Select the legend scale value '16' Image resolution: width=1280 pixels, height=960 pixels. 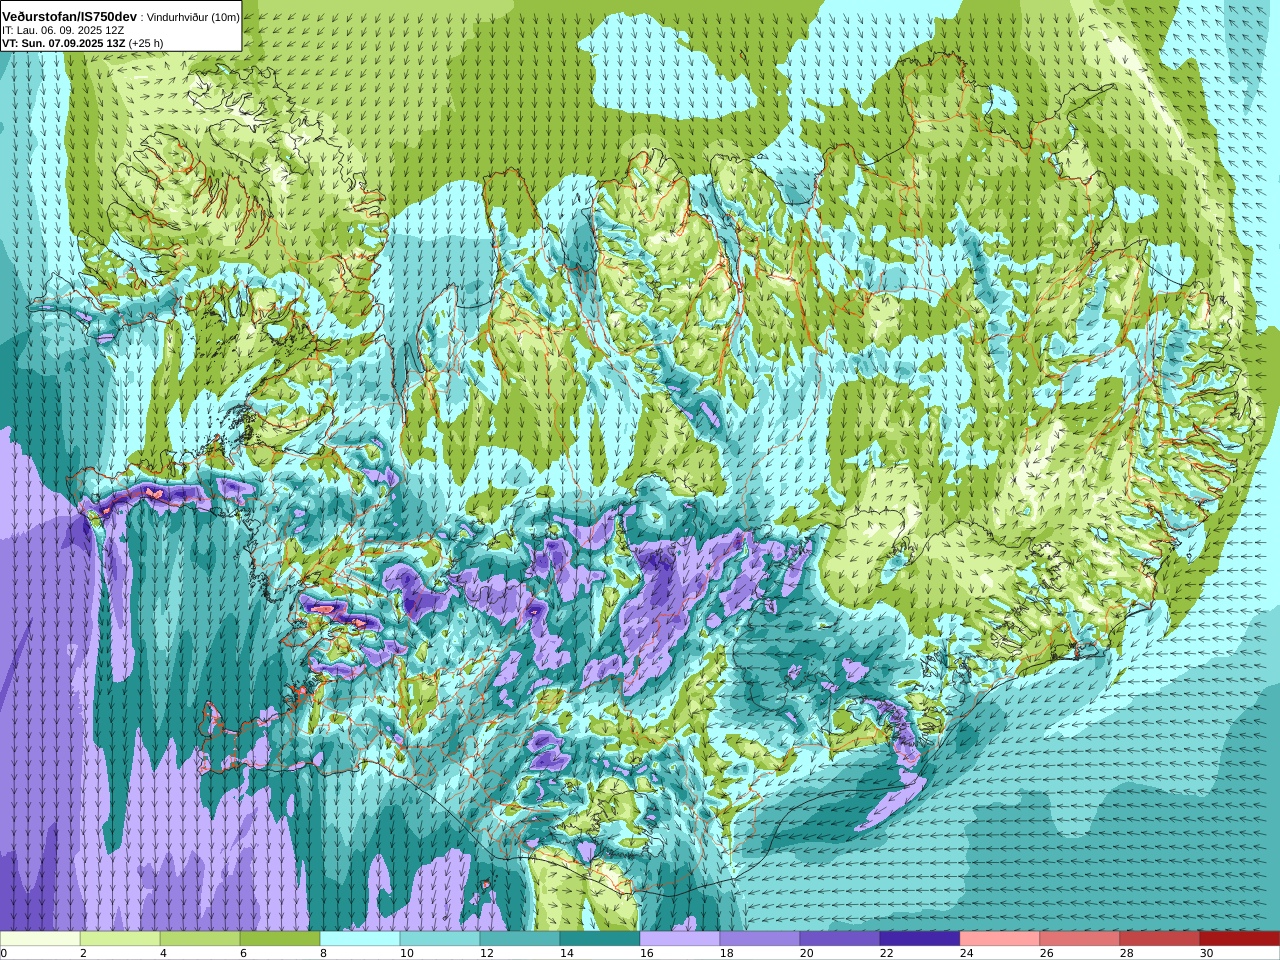646,953
